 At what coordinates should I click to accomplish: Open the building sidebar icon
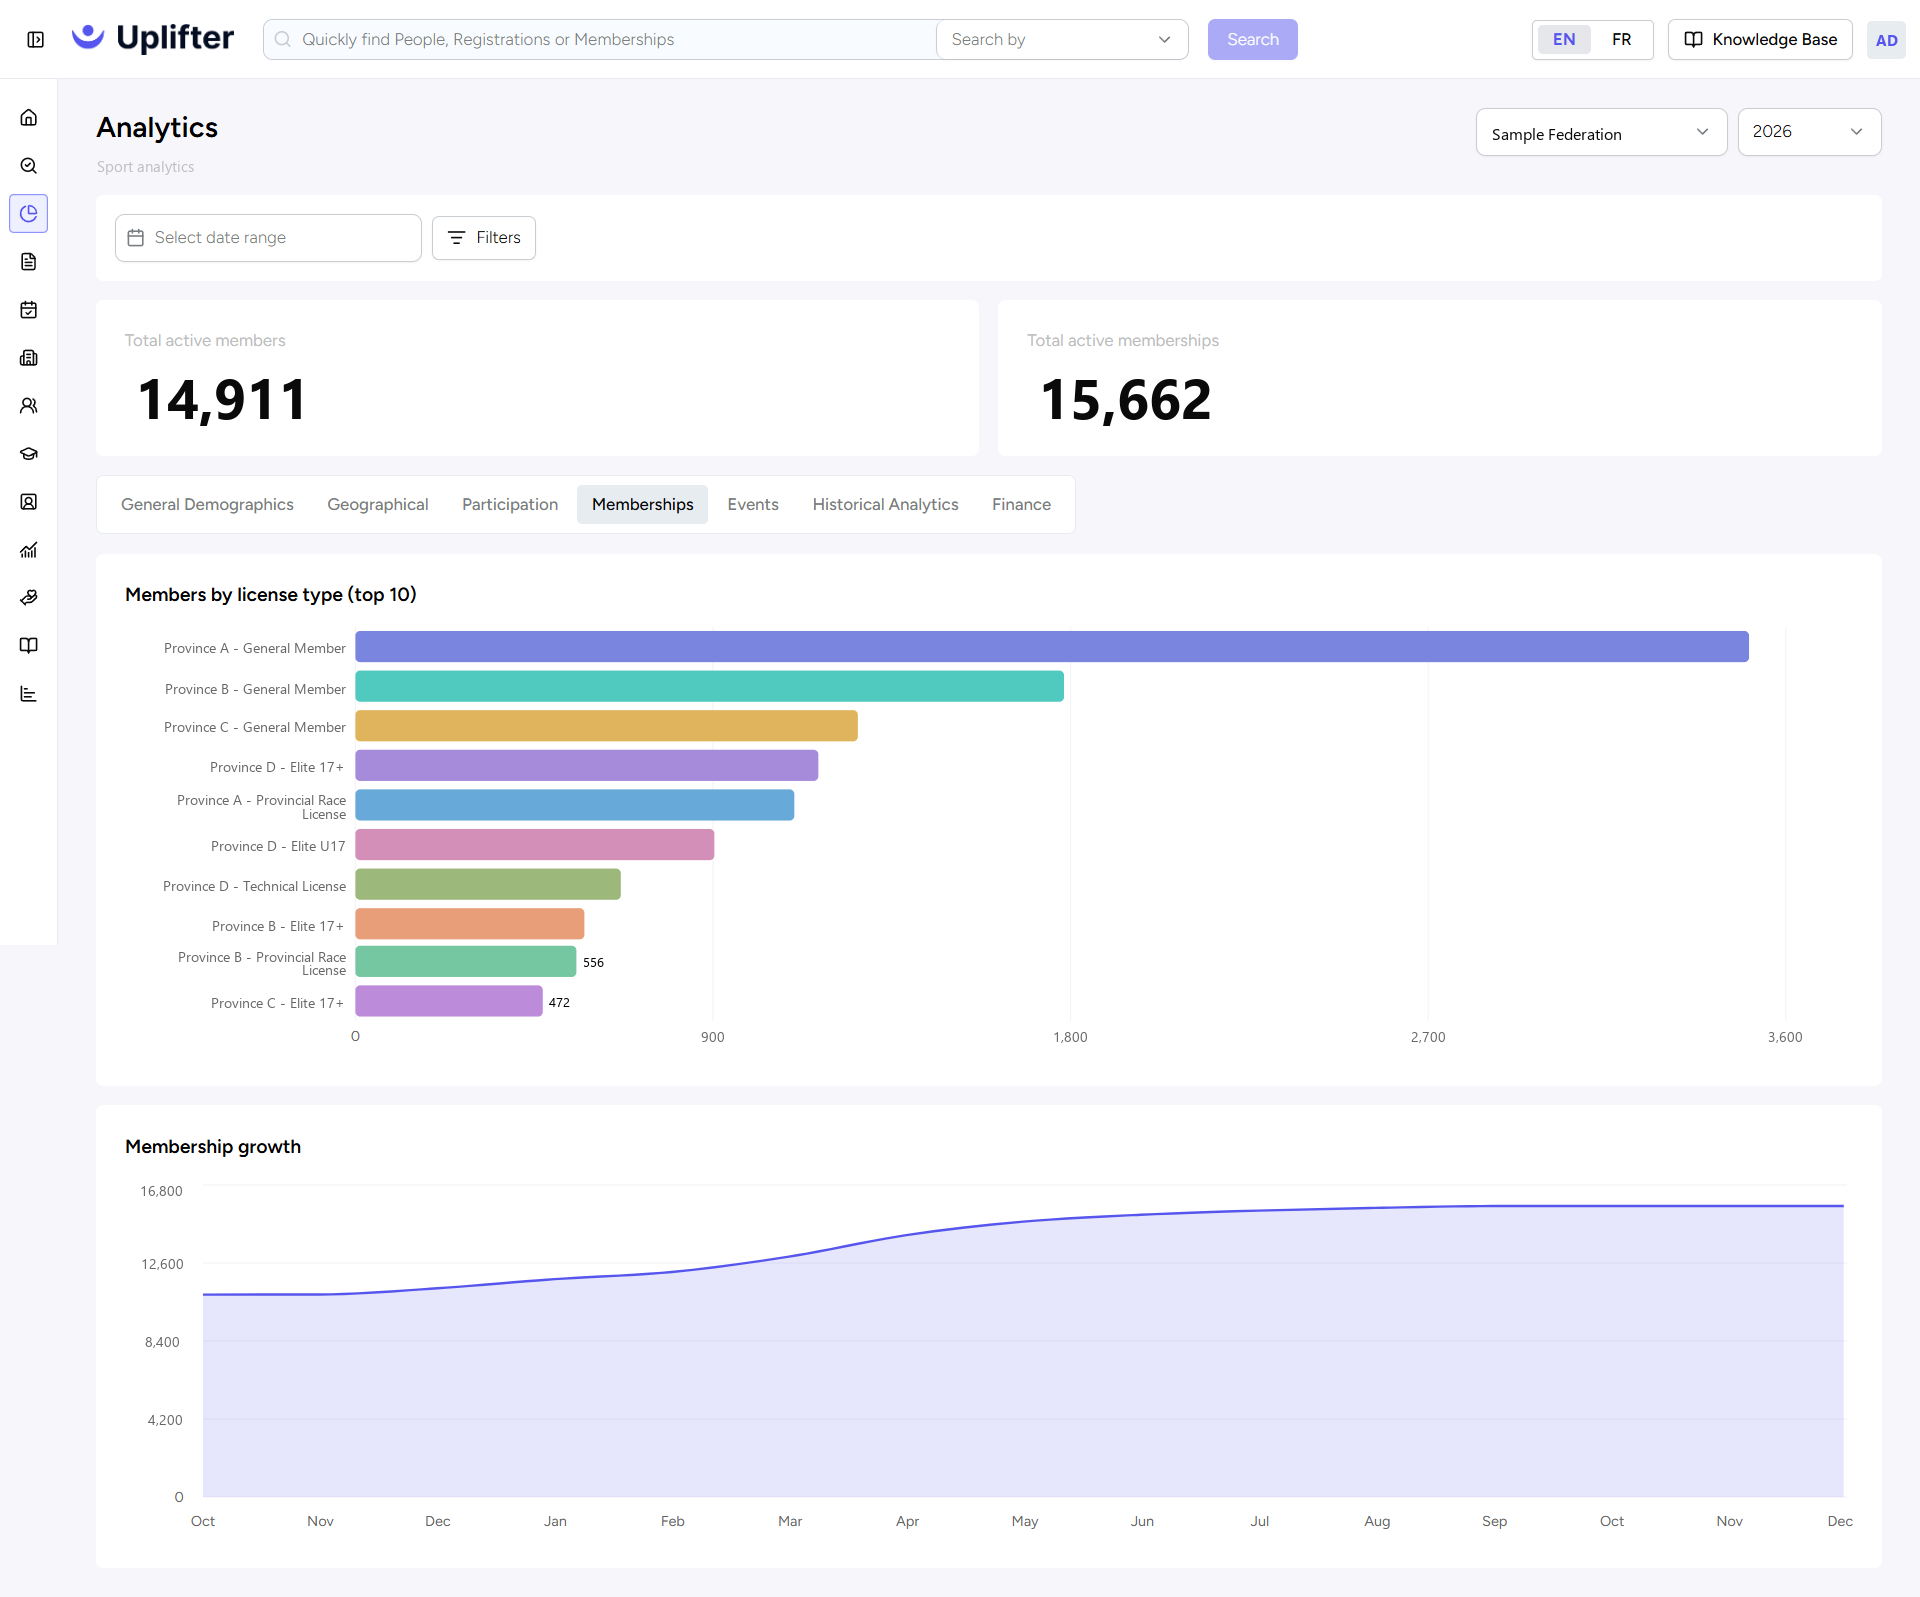click(x=29, y=358)
